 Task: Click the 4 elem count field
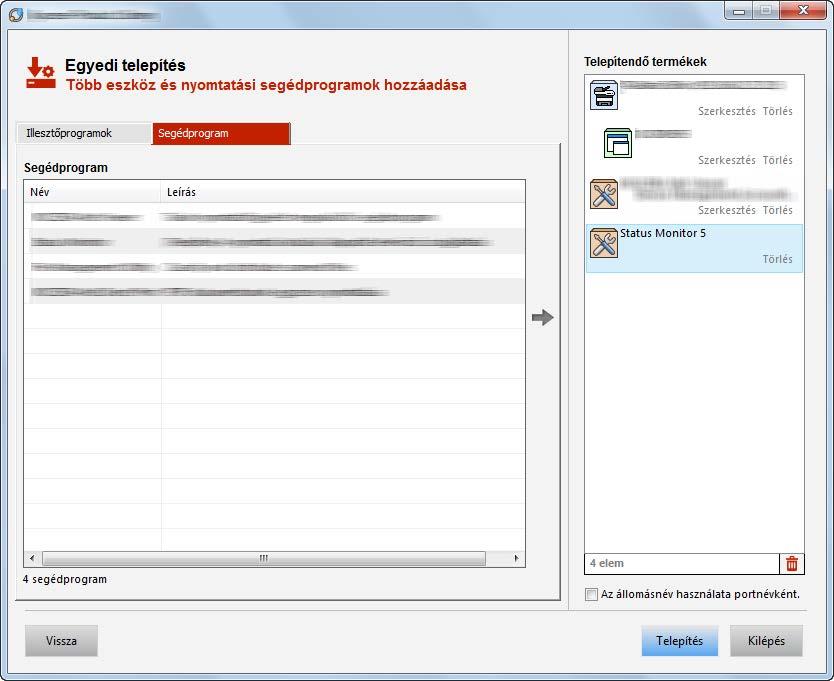tap(682, 563)
